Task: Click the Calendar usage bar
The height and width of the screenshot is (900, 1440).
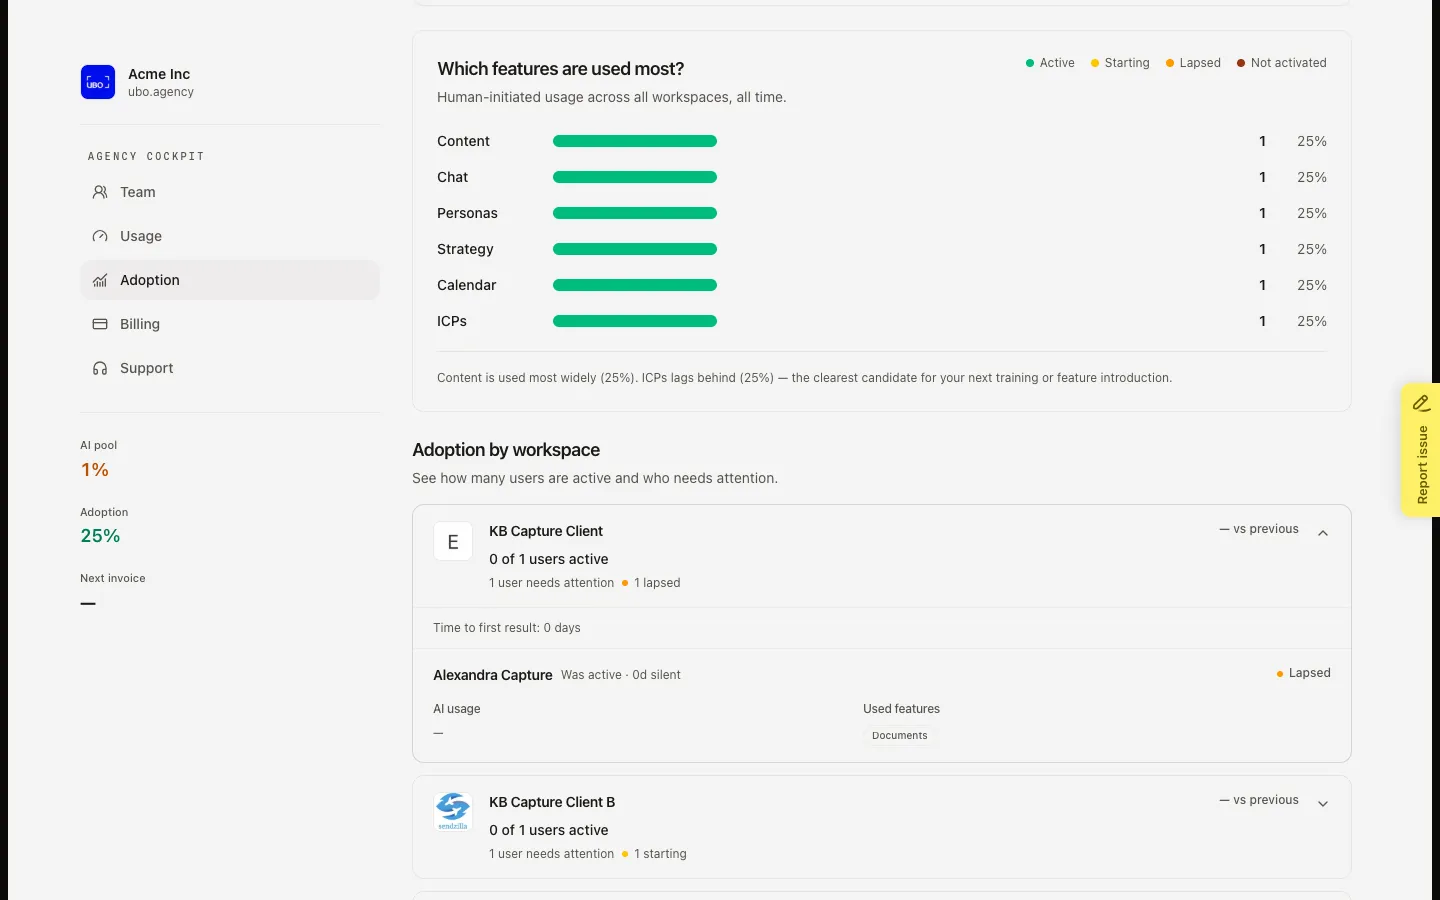Action: pos(635,285)
